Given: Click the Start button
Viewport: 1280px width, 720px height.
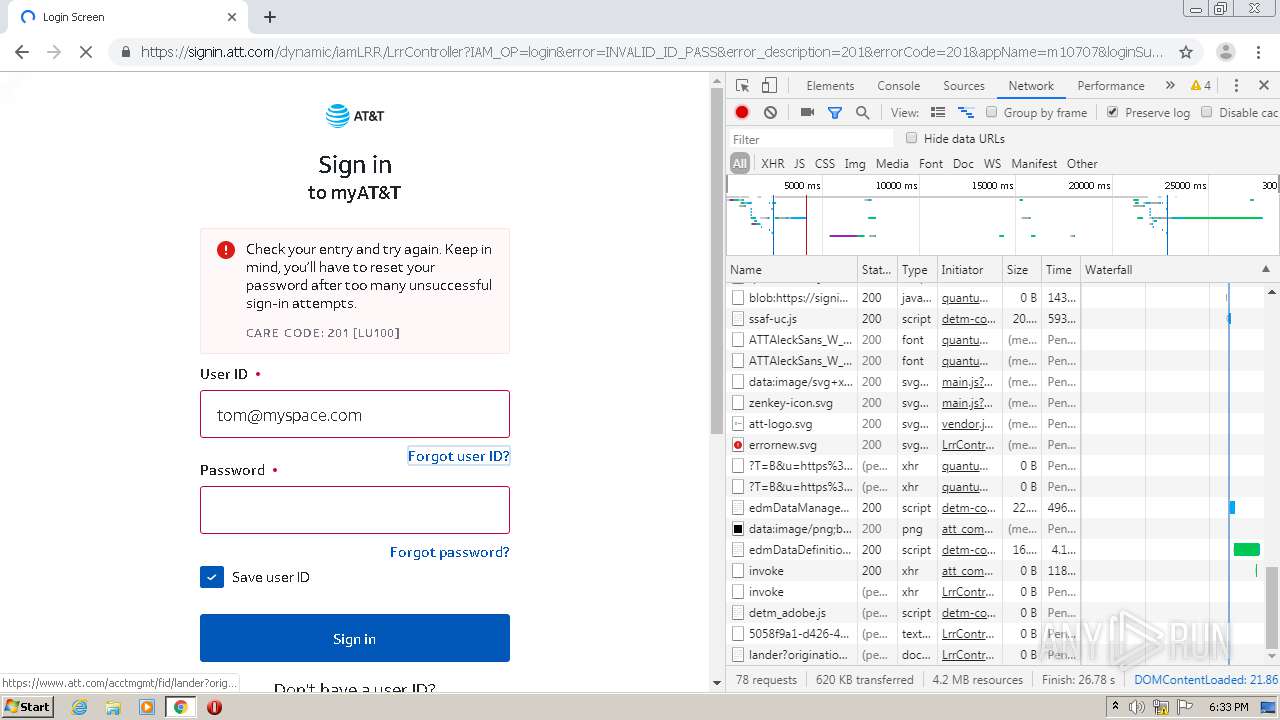Looking at the screenshot, I should [28, 707].
